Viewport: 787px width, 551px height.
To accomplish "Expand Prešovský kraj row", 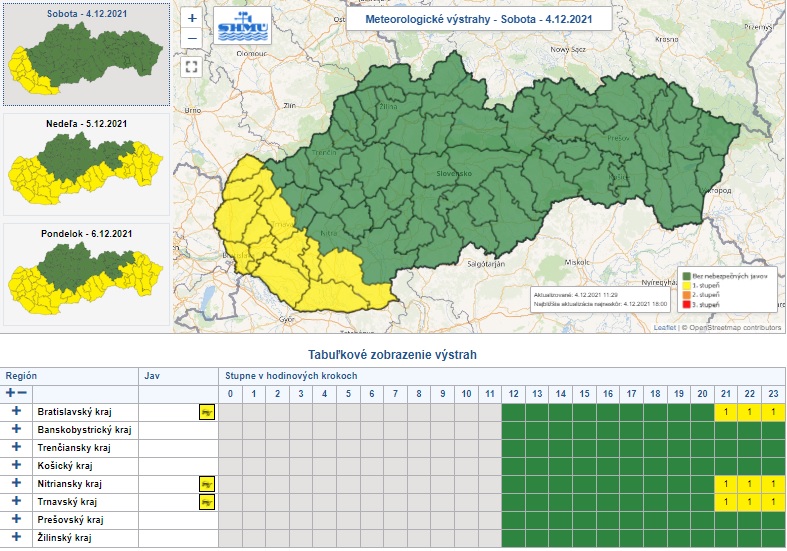I will point(17,519).
